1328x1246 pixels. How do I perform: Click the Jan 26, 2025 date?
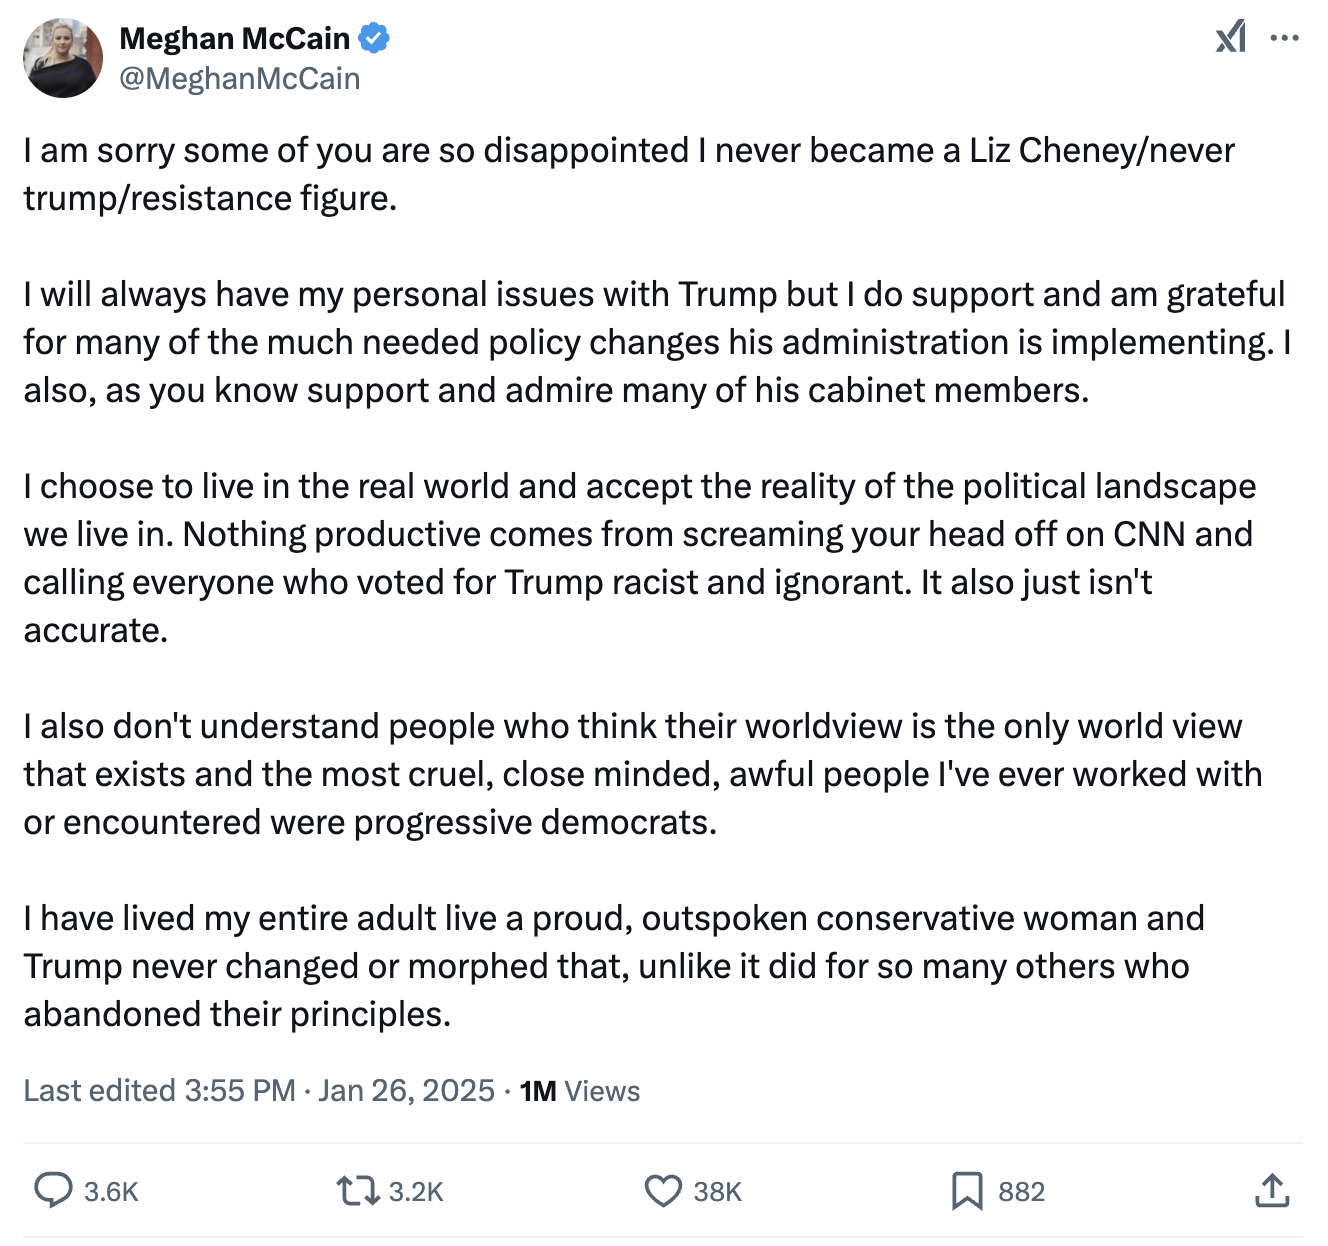[x=406, y=1090]
